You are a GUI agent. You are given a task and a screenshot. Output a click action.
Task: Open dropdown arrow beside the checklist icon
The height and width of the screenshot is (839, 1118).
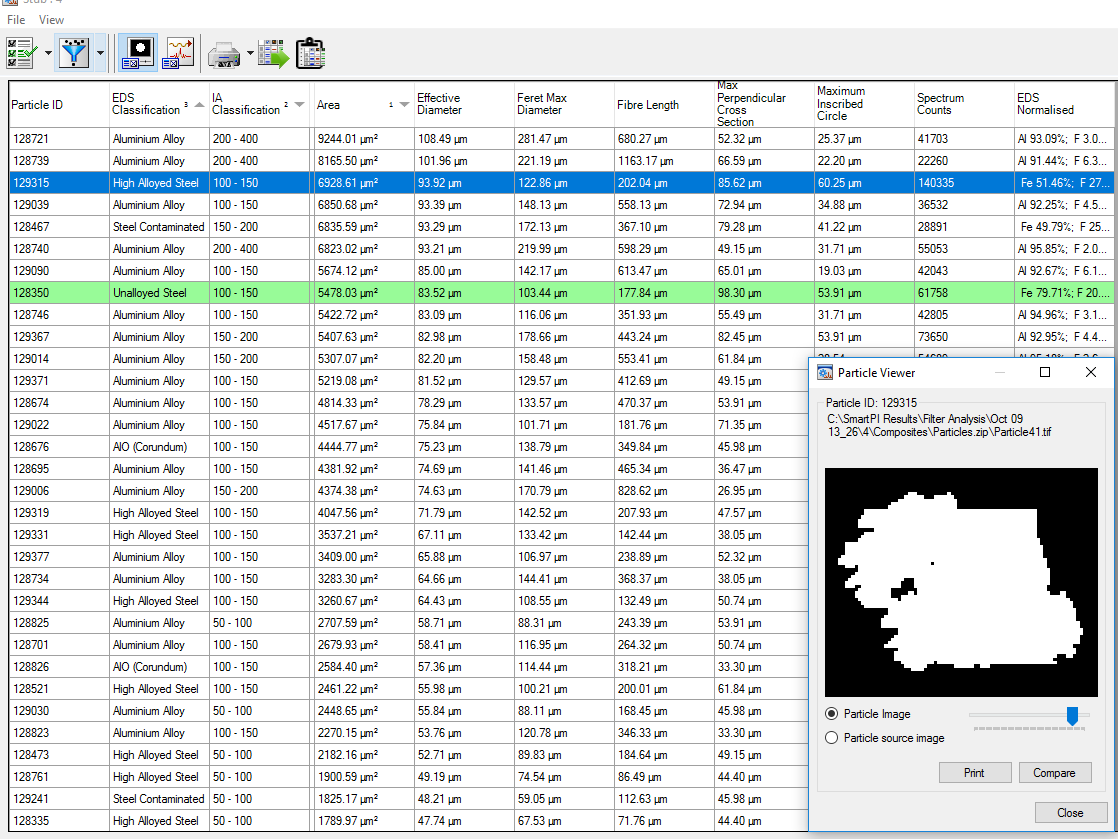coord(47,54)
